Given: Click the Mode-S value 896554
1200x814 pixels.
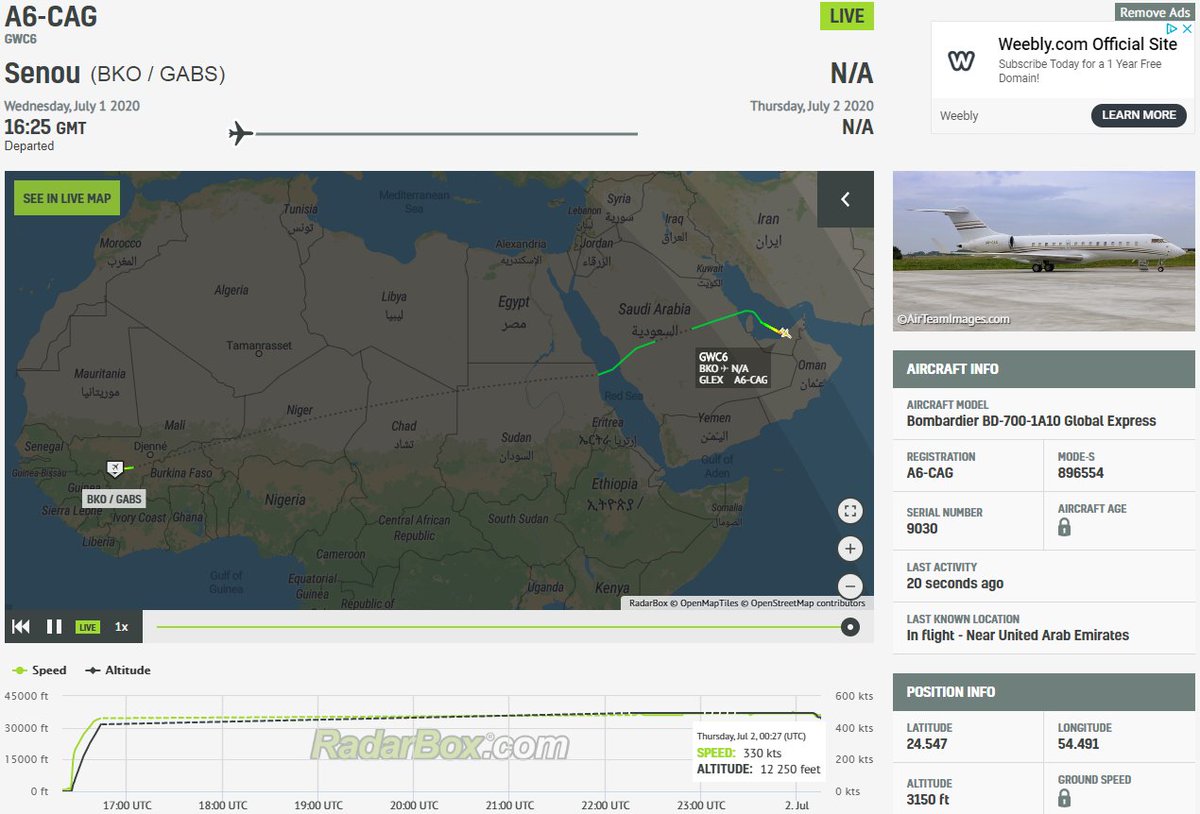Looking at the screenshot, I should 1081,473.
